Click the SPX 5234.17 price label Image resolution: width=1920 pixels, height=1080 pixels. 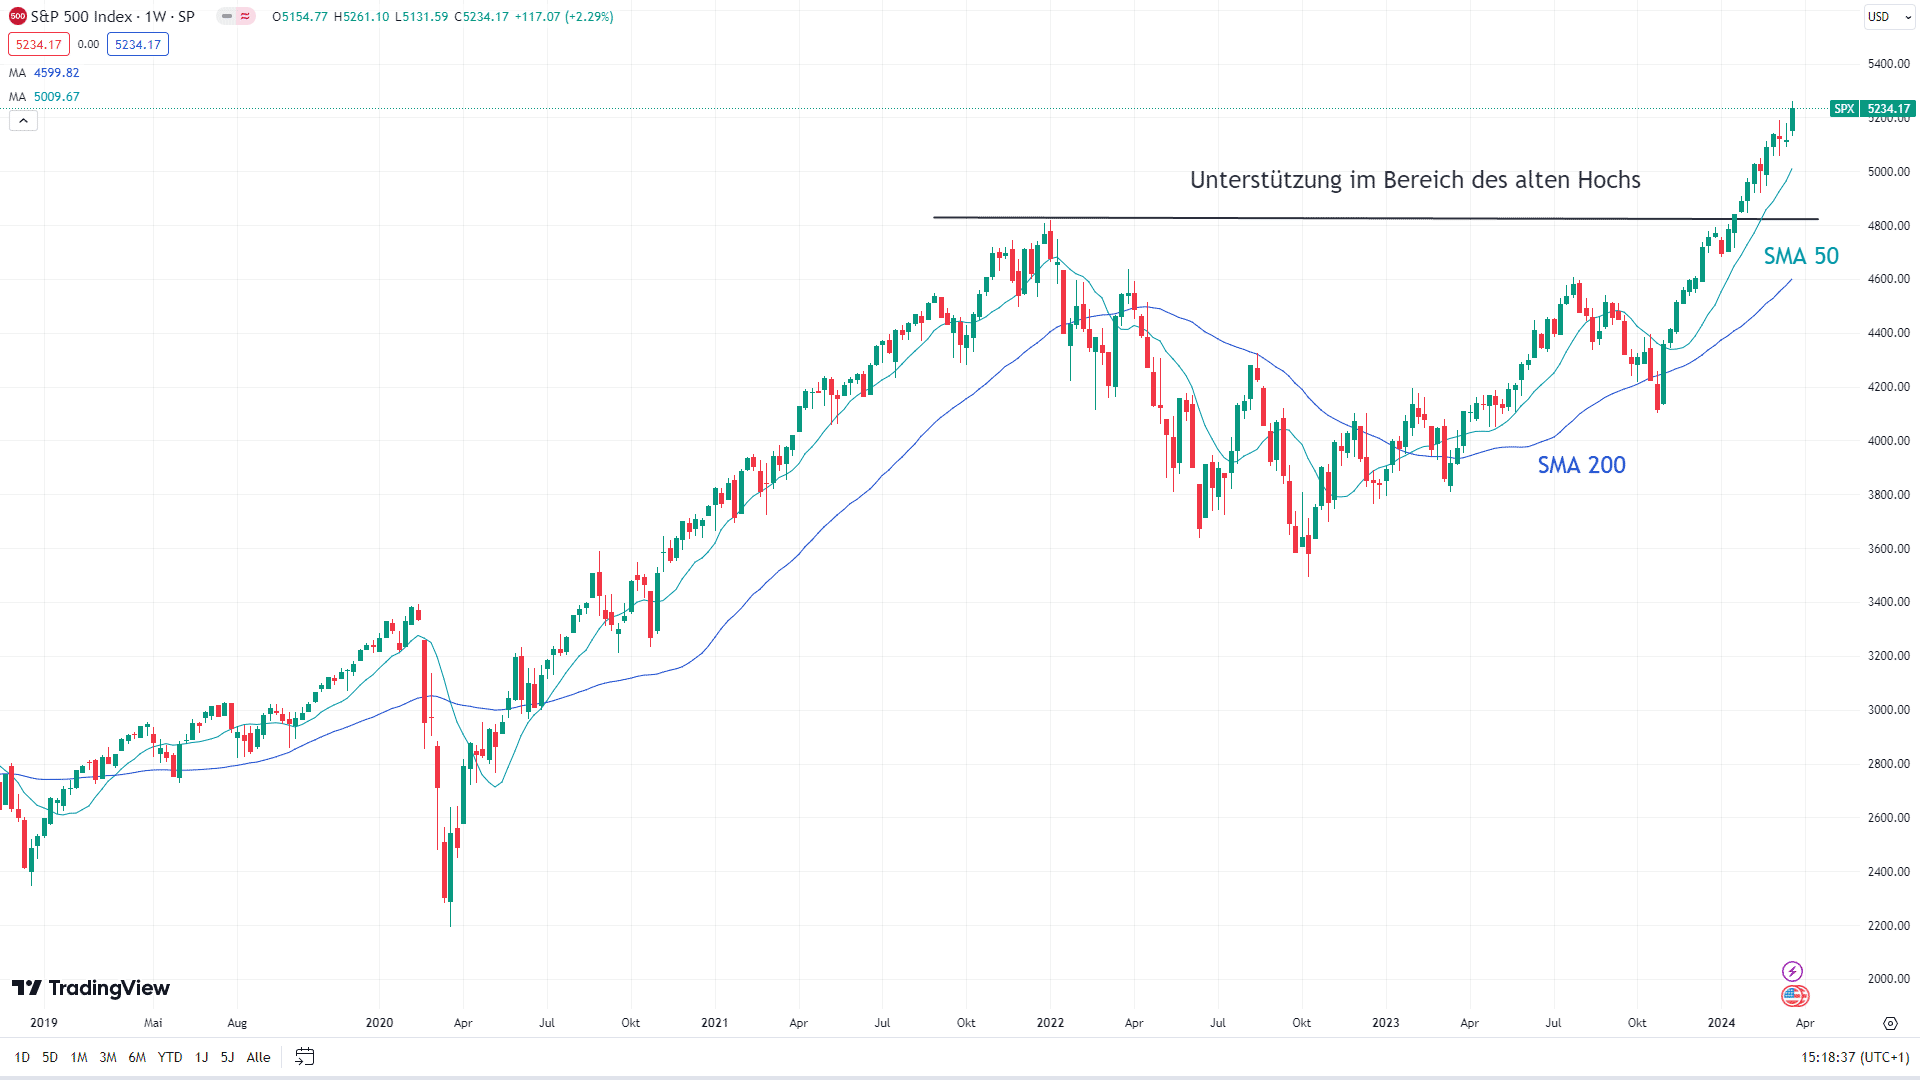[1873, 109]
